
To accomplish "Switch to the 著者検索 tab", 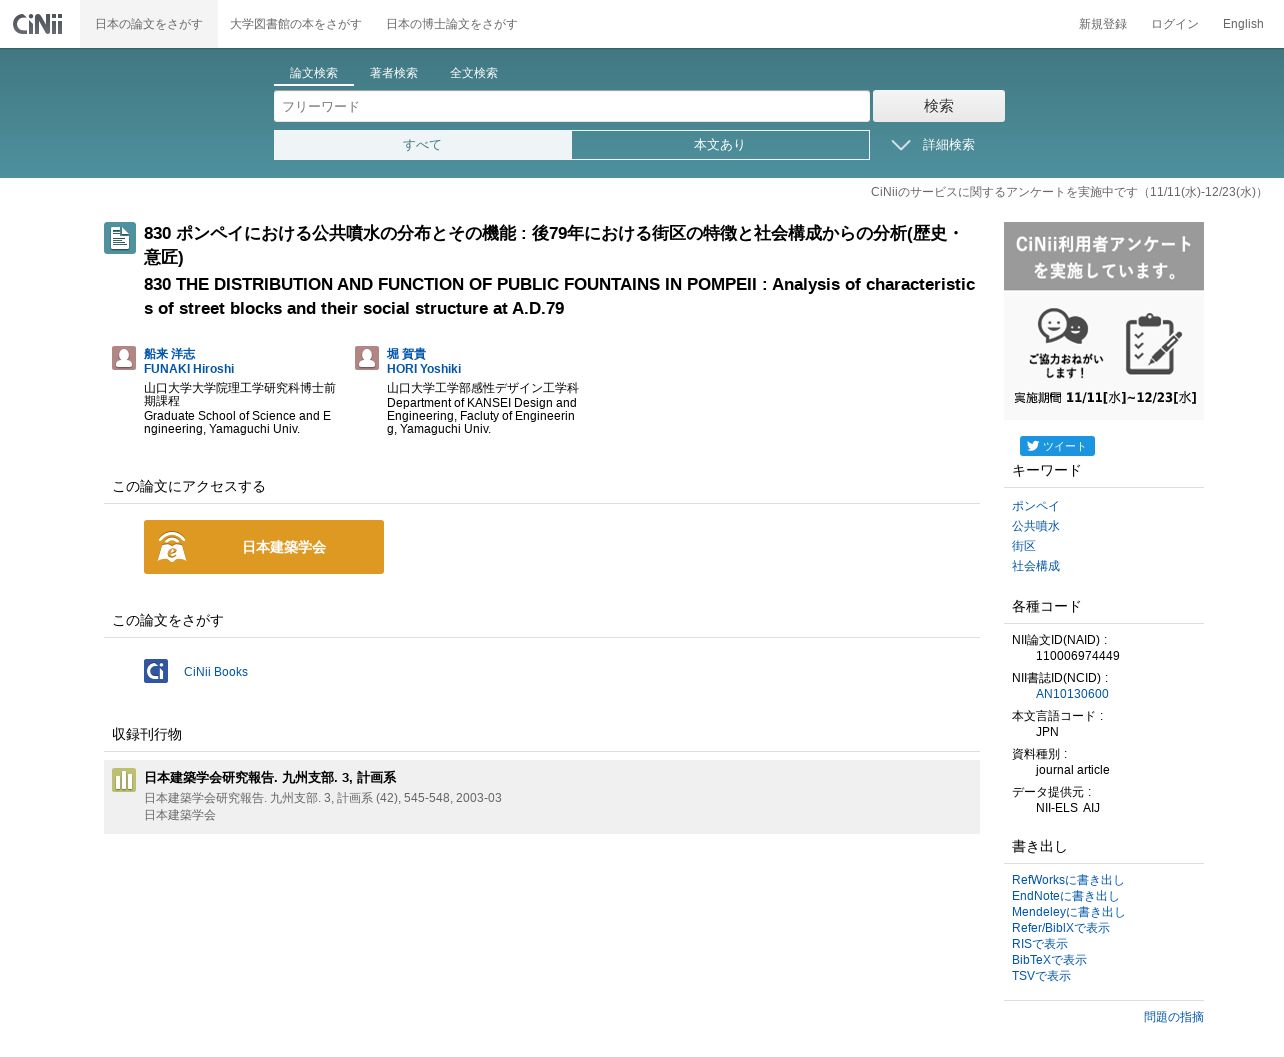I will [394, 73].
